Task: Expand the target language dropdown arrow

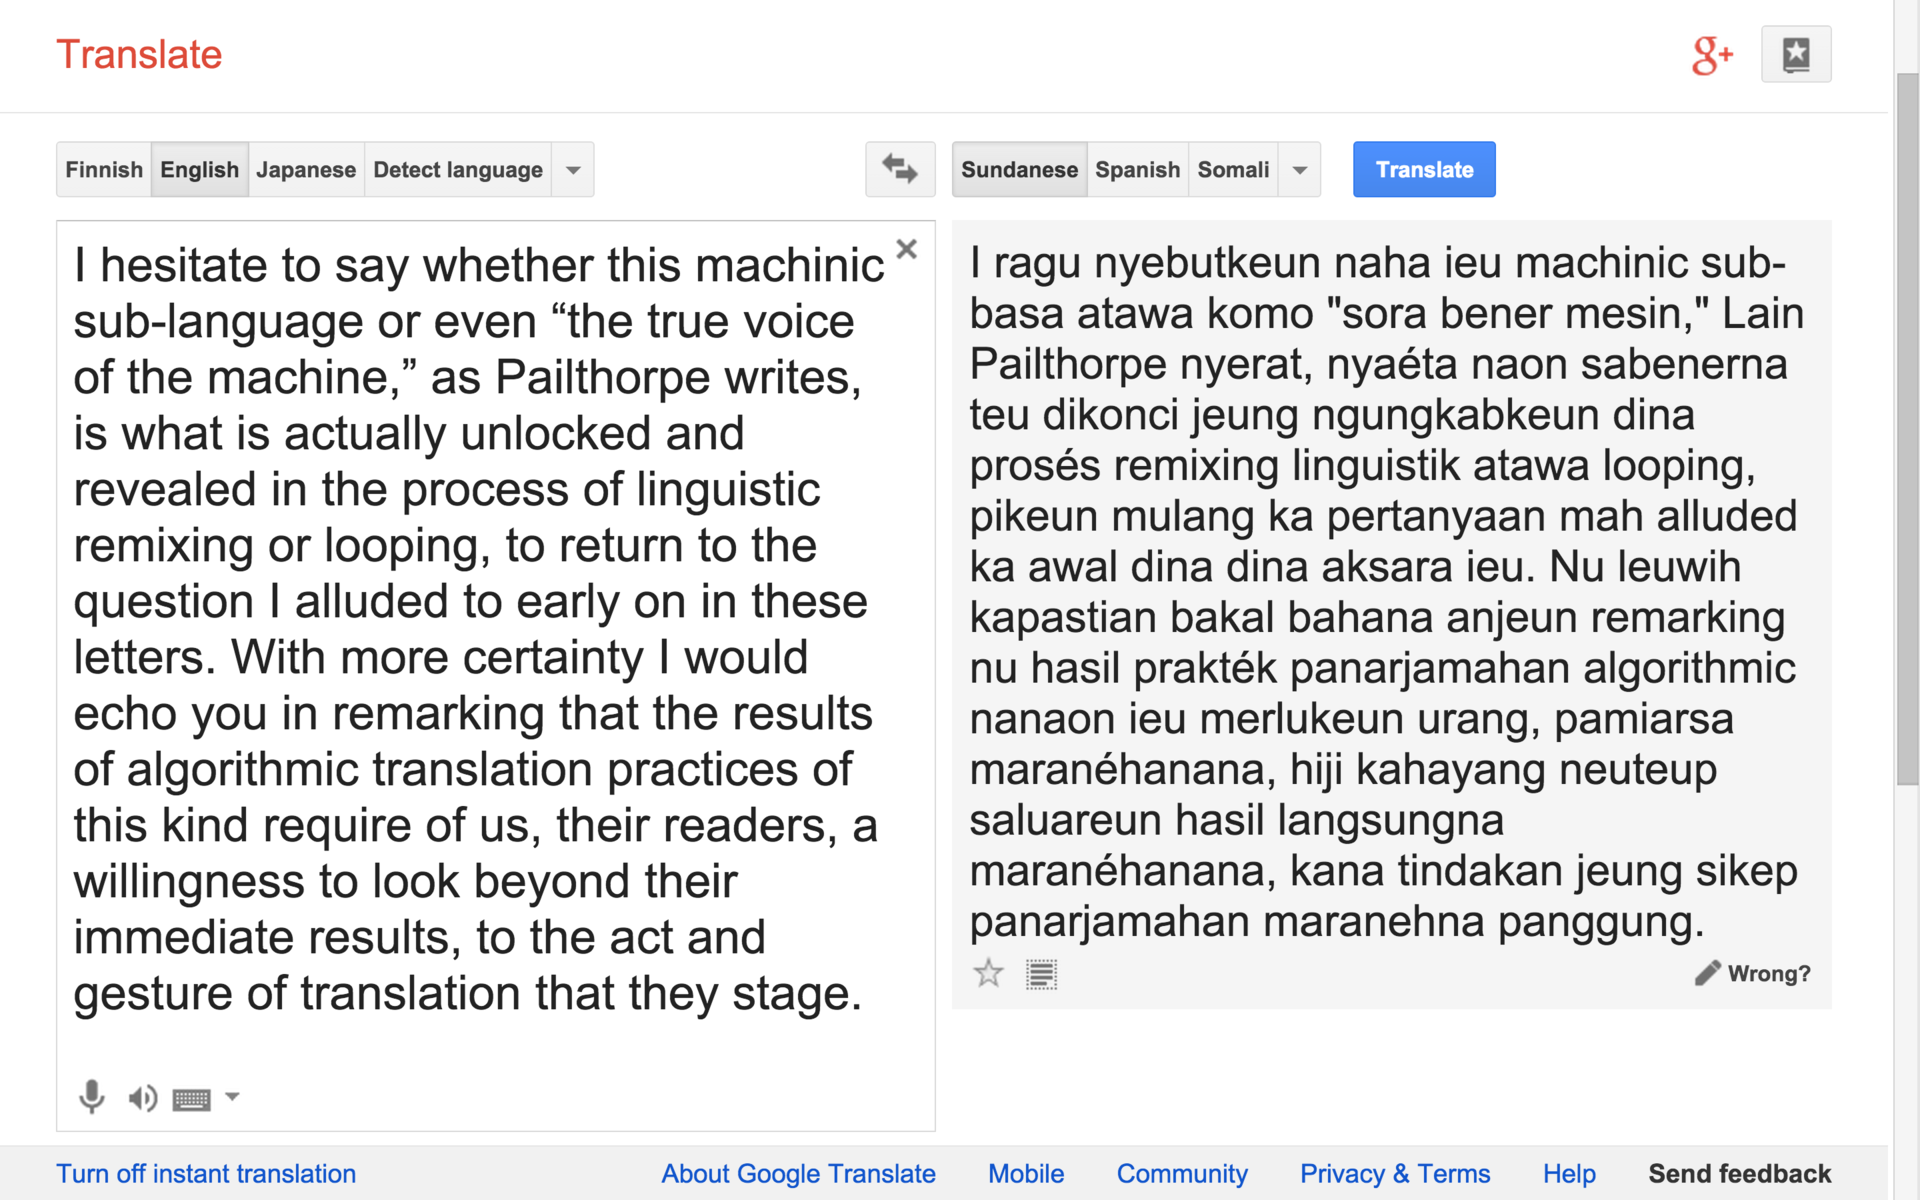Action: [x=1299, y=170]
